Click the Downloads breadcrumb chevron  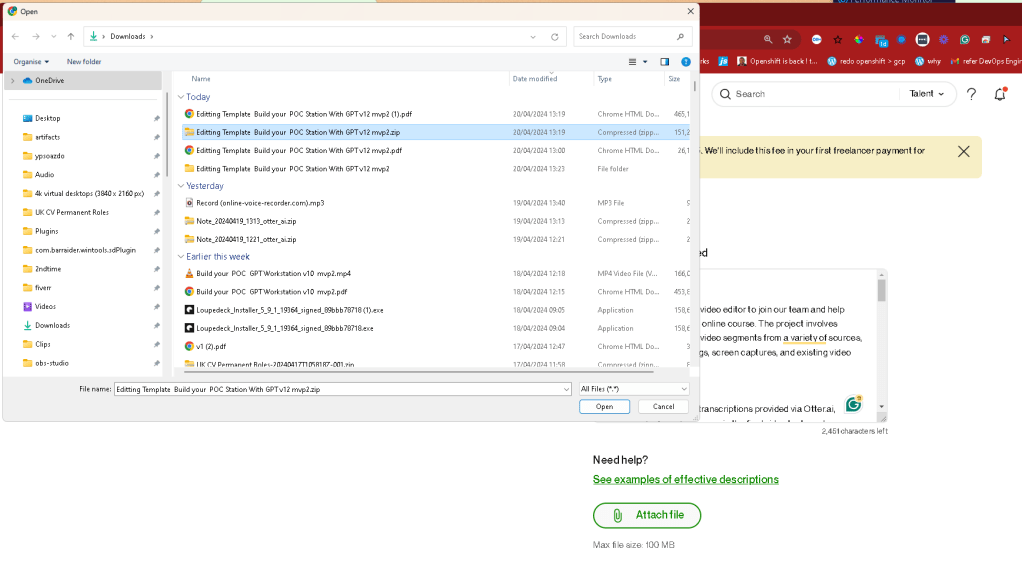(152, 37)
